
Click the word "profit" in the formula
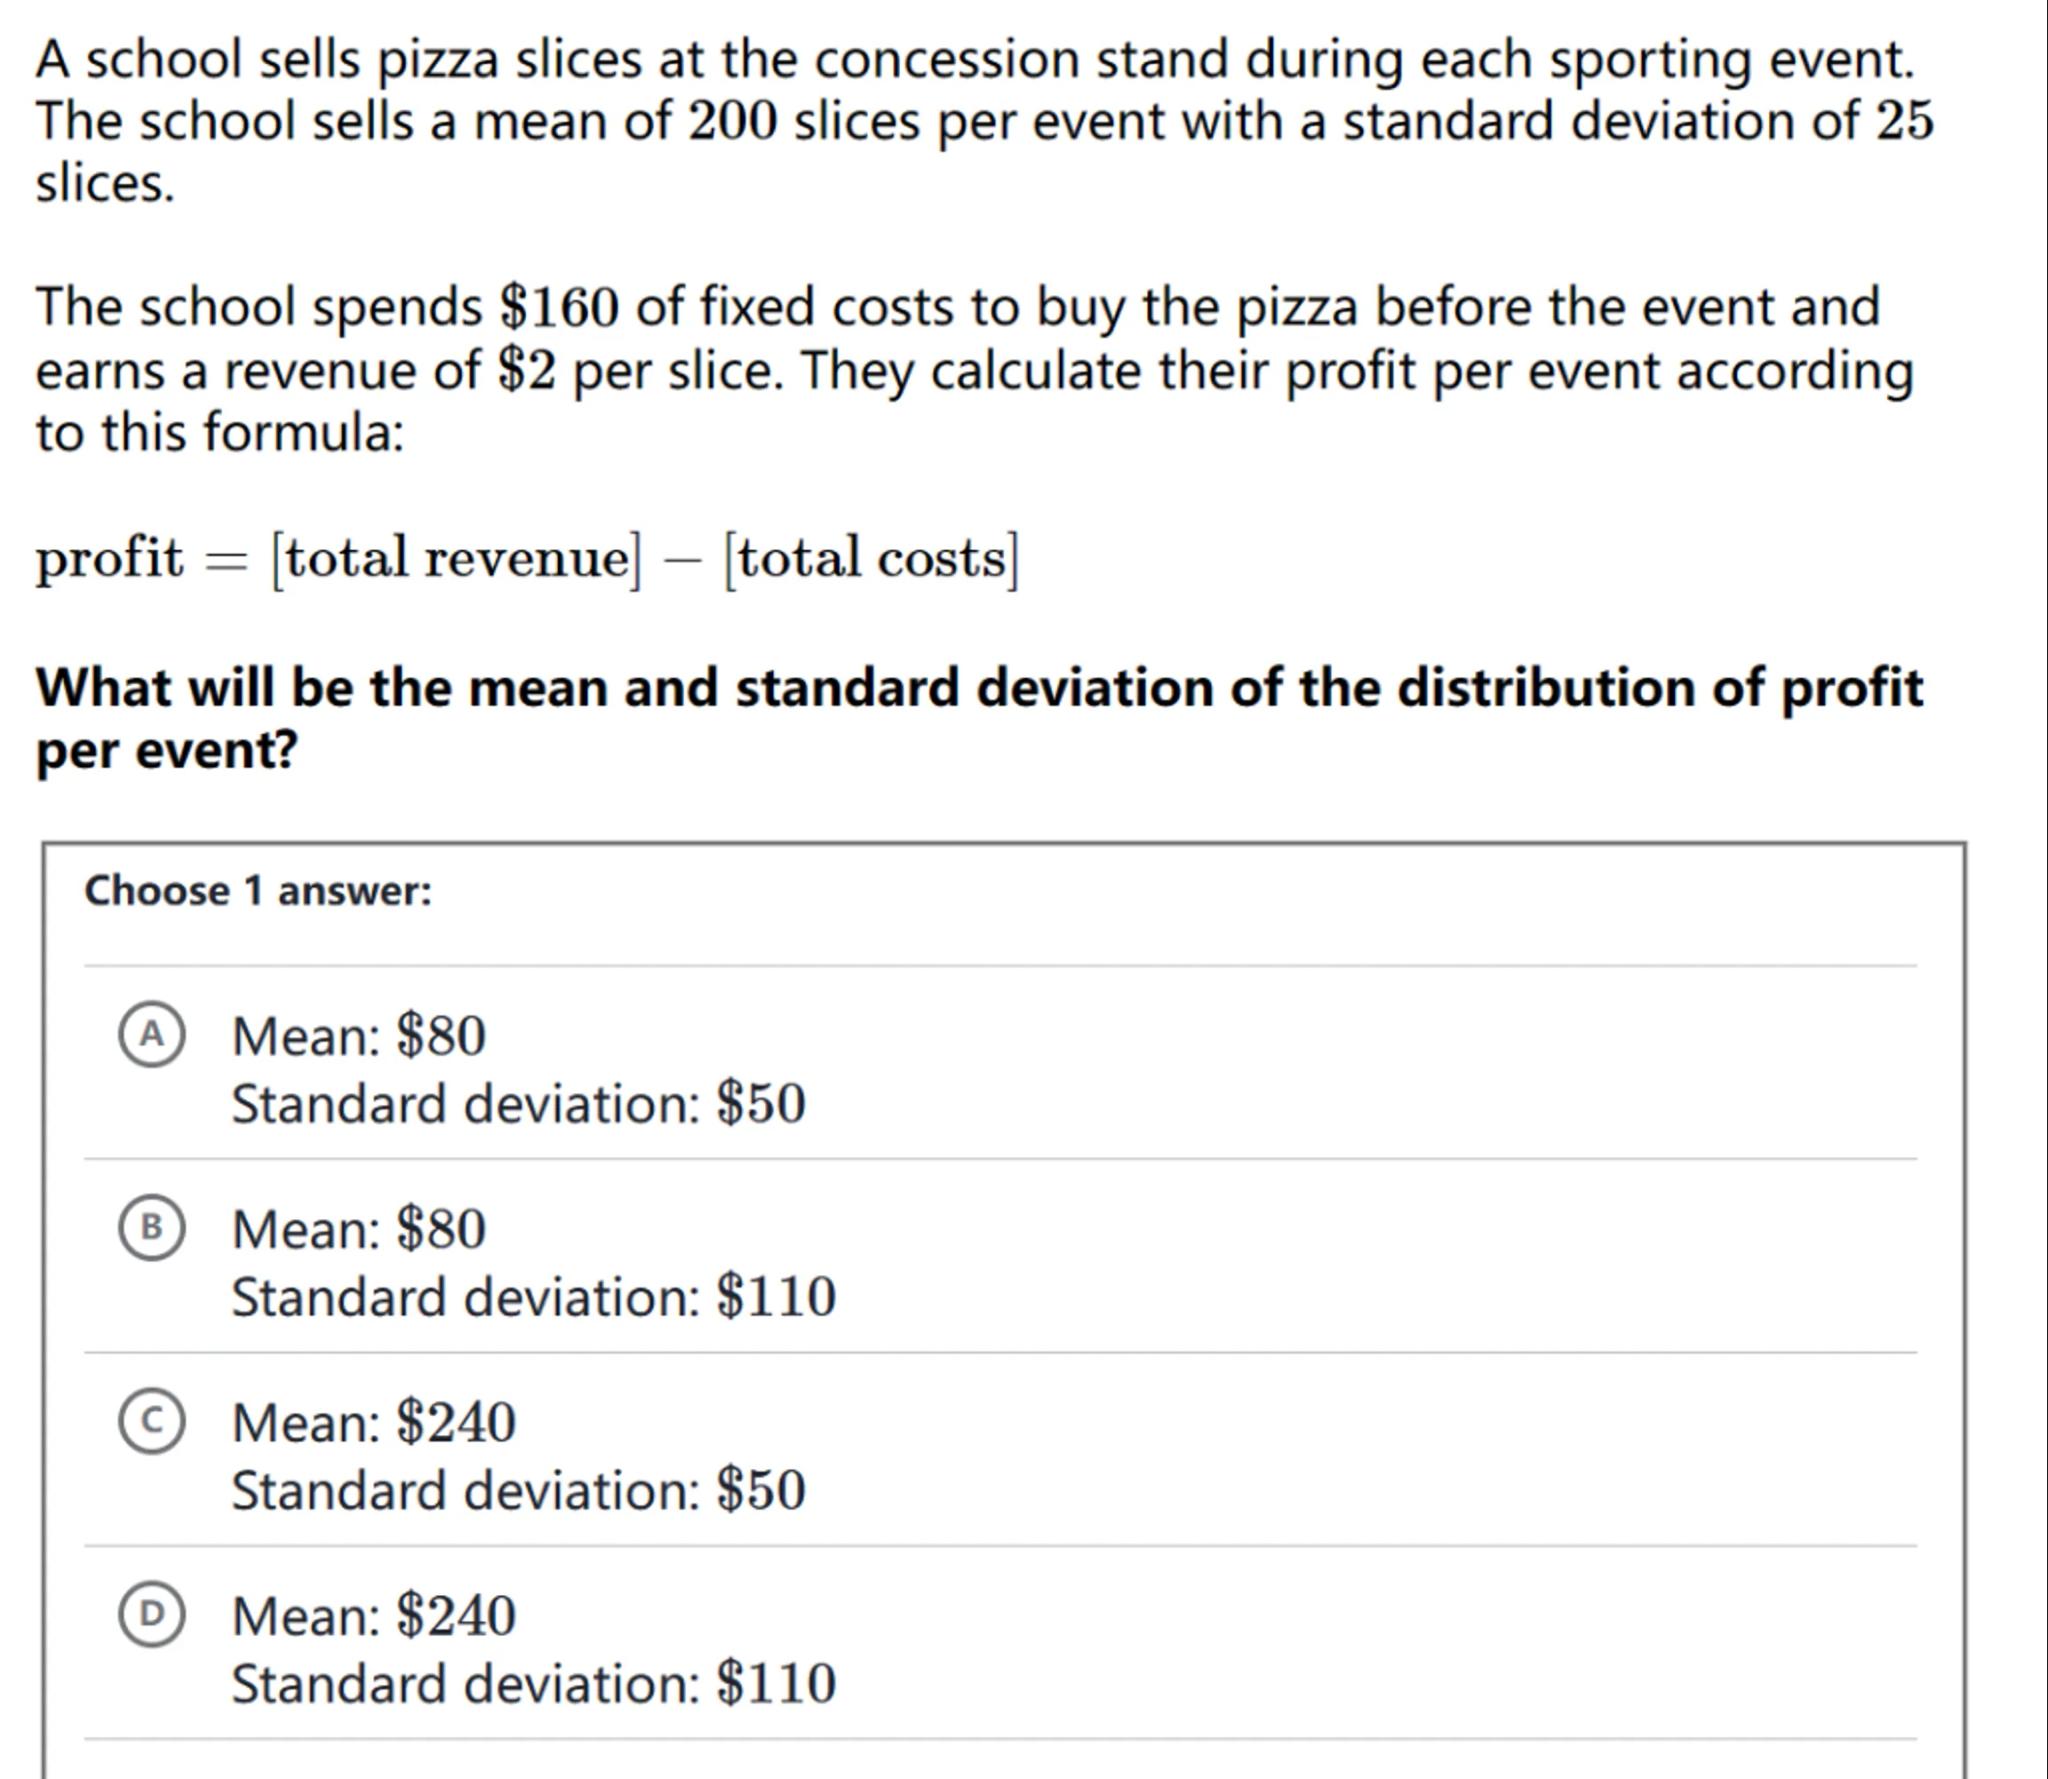click(110, 559)
